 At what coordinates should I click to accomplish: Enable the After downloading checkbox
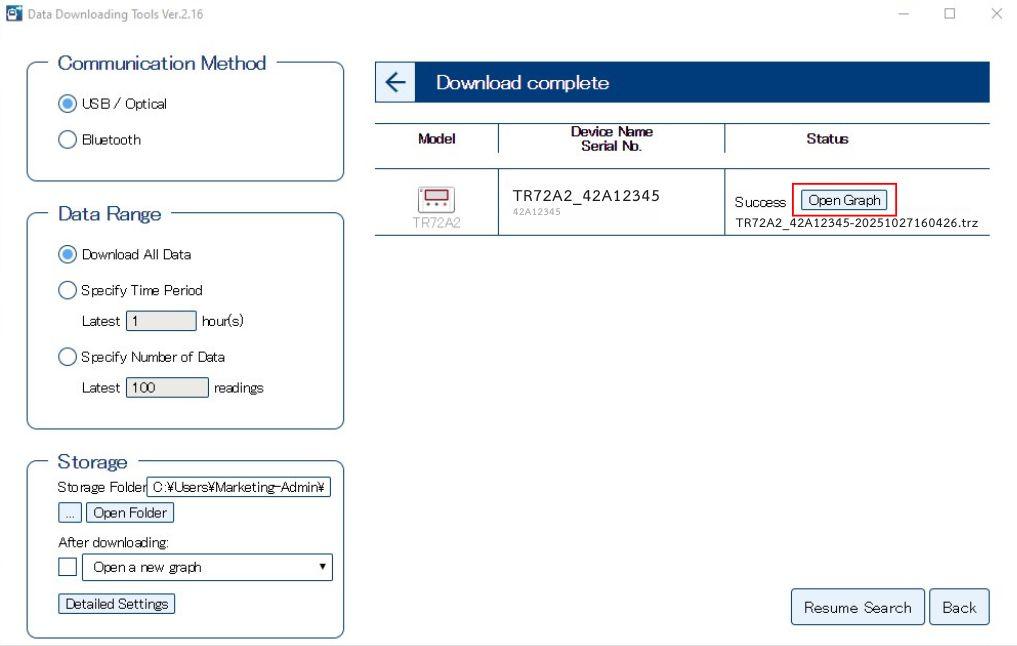(67, 567)
